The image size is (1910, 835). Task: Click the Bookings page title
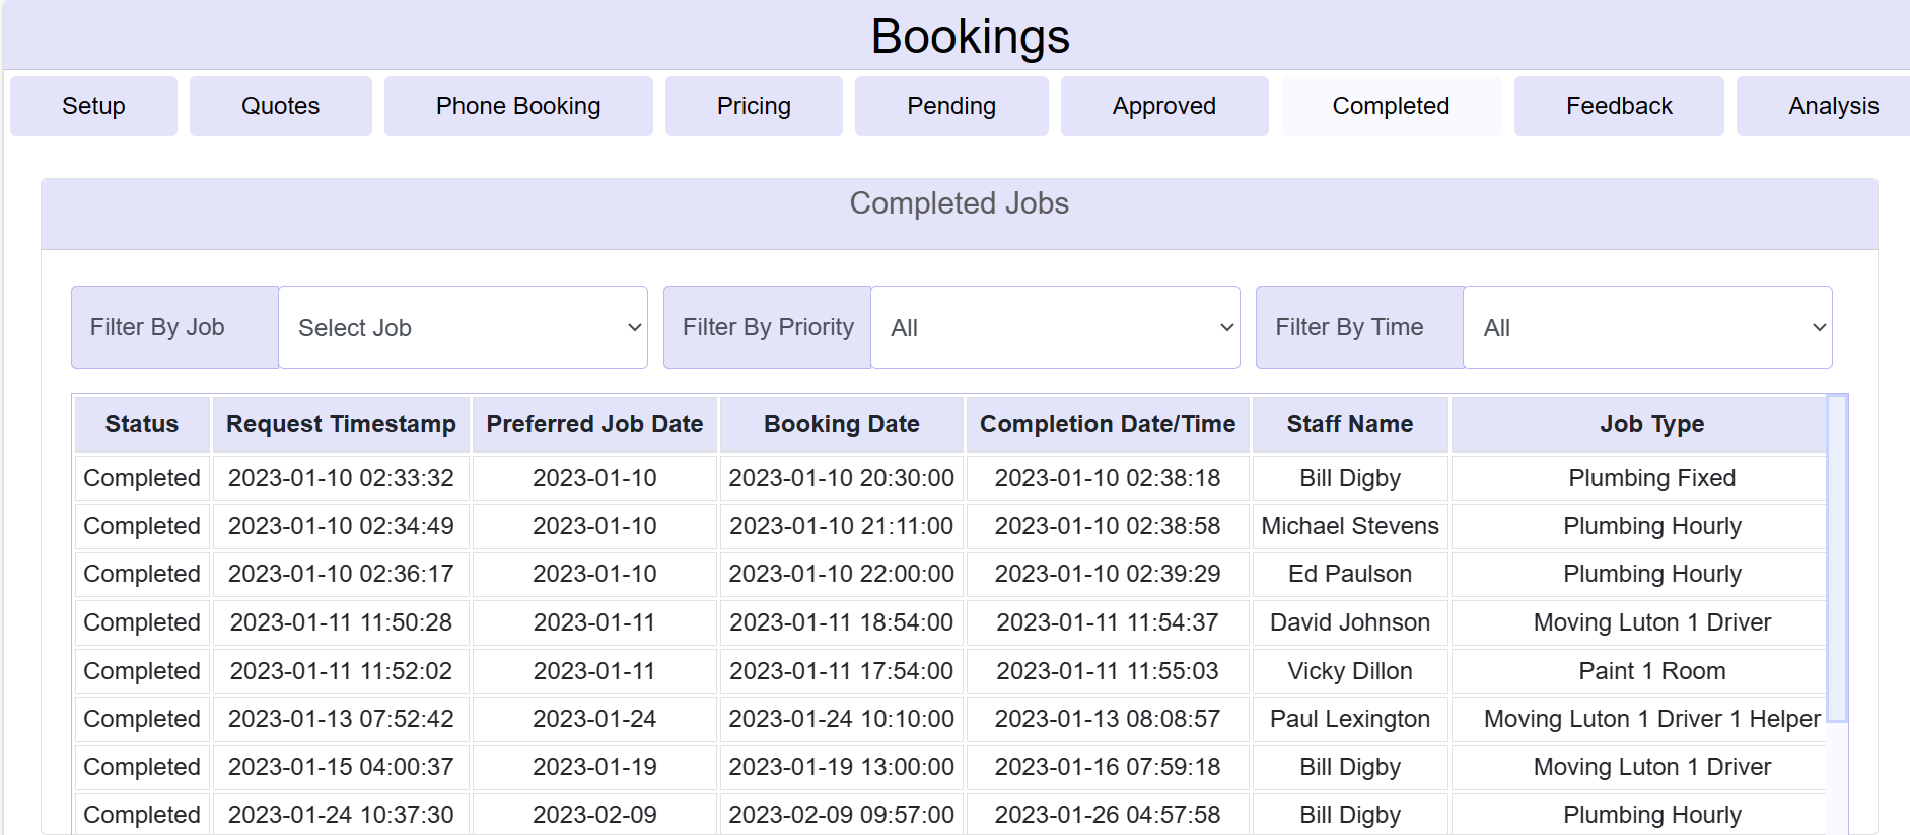[970, 37]
